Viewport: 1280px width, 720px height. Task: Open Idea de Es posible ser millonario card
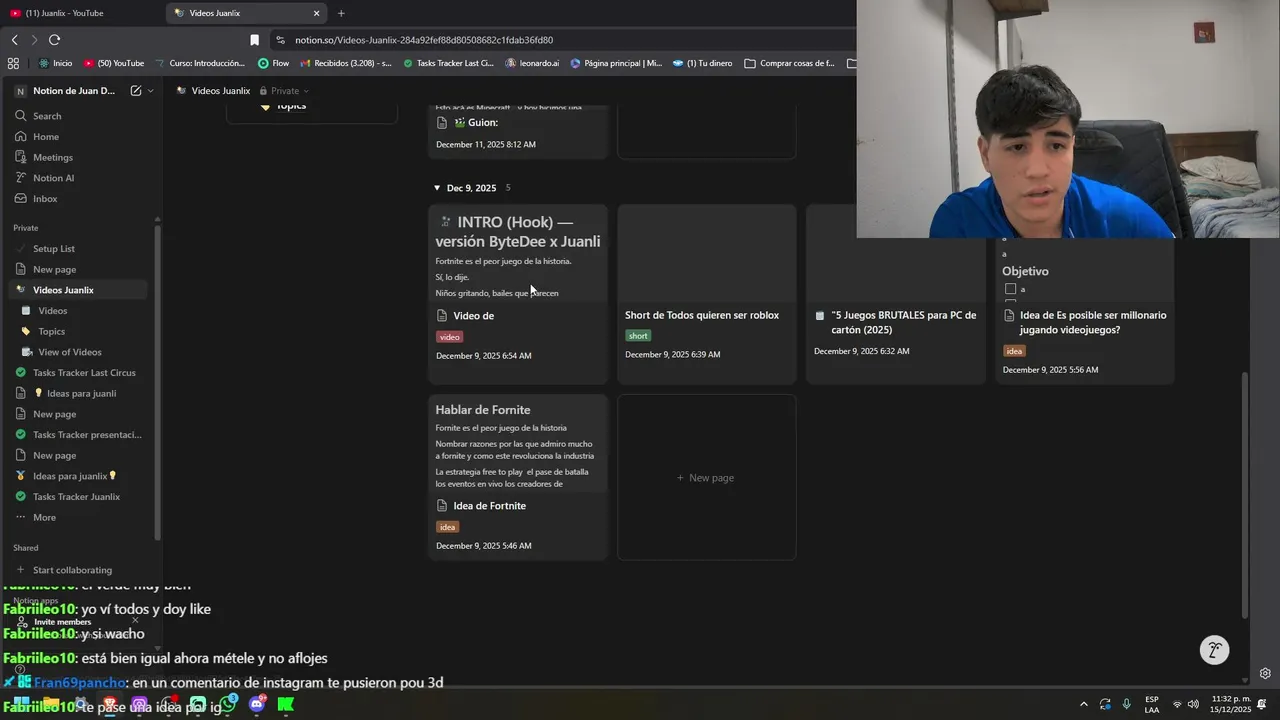[1085, 310]
